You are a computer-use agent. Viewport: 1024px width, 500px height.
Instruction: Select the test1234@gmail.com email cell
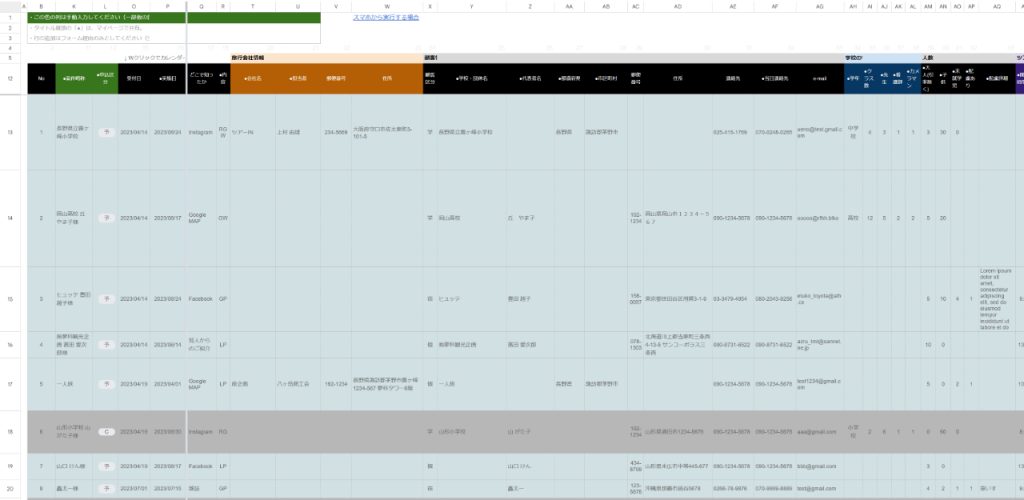tap(819, 383)
